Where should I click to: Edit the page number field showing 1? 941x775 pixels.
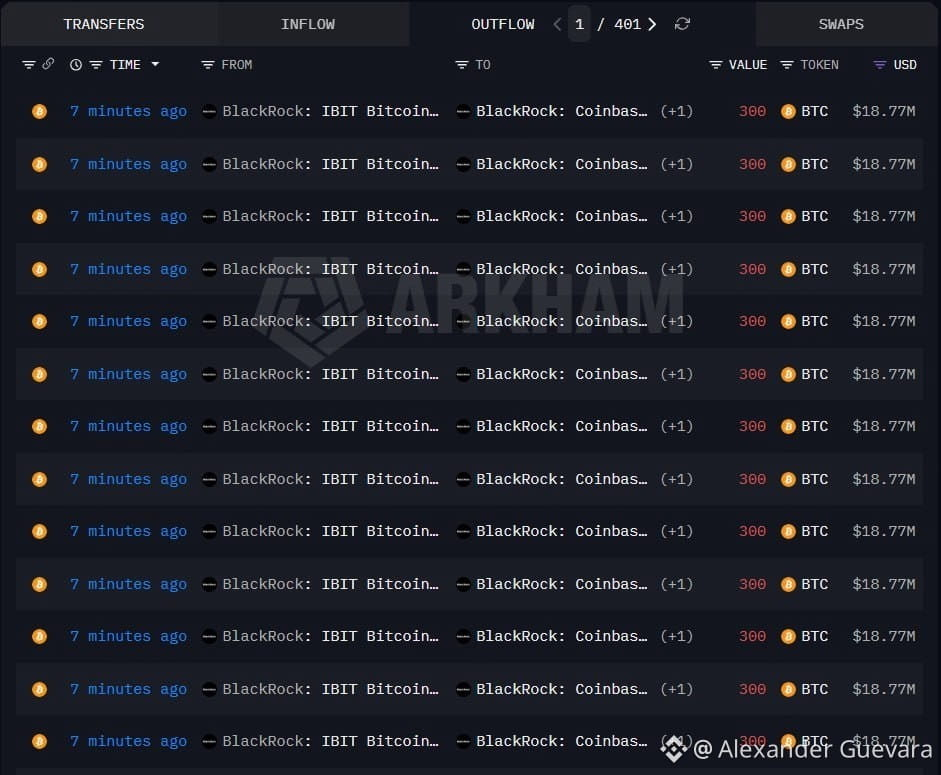tap(579, 24)
